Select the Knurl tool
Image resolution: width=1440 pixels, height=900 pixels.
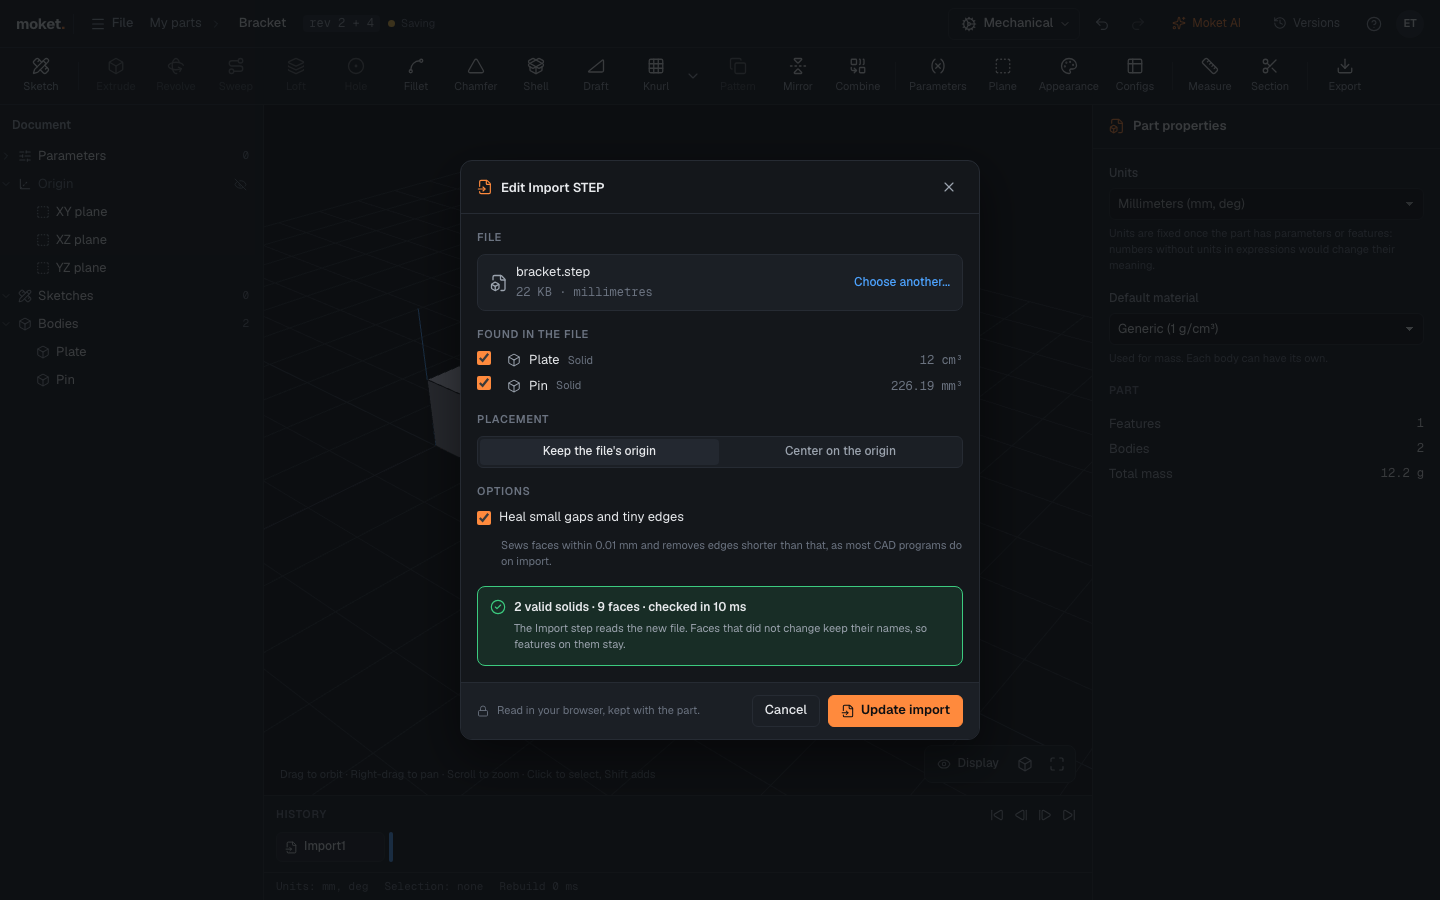(656, 74)
